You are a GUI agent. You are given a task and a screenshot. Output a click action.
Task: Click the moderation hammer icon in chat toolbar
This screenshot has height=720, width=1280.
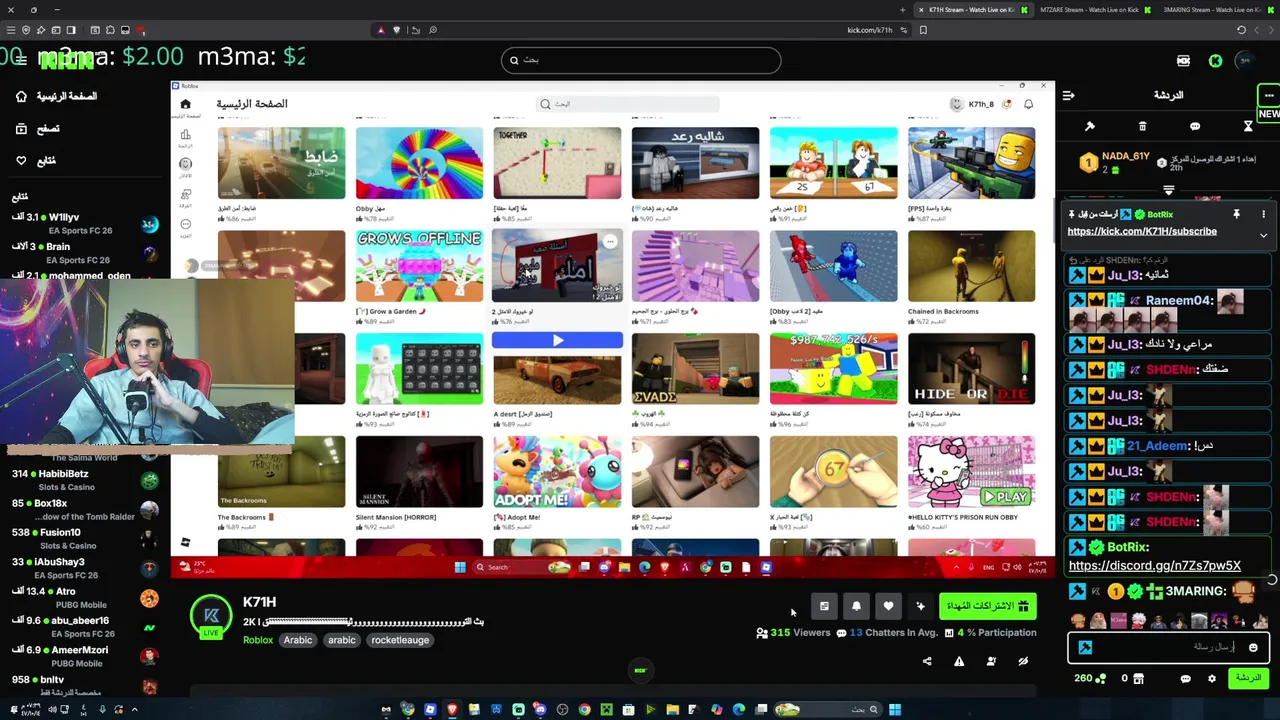click(1090, 127)
